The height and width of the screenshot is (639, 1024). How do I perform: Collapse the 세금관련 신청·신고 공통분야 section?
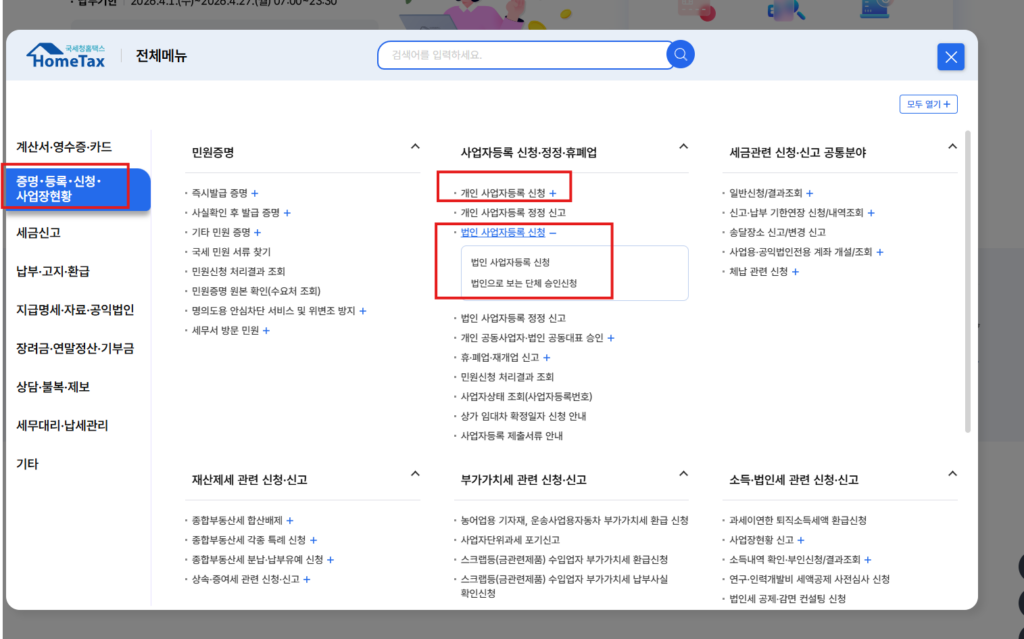pos(951,146)
